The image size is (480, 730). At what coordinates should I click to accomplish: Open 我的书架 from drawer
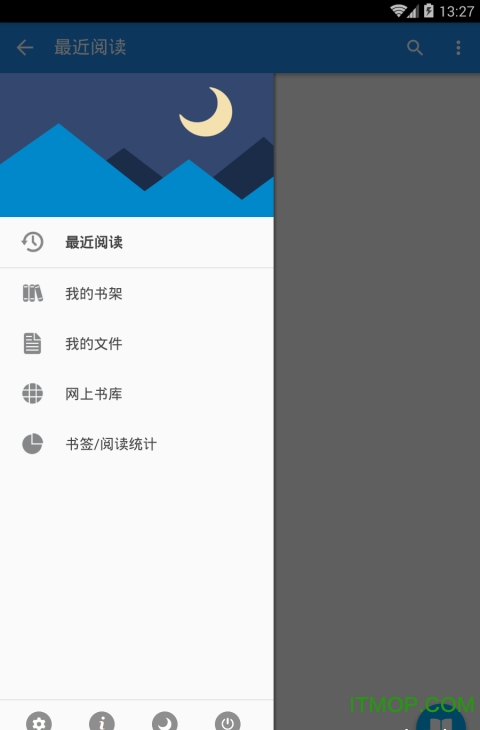tap(137, 293)
